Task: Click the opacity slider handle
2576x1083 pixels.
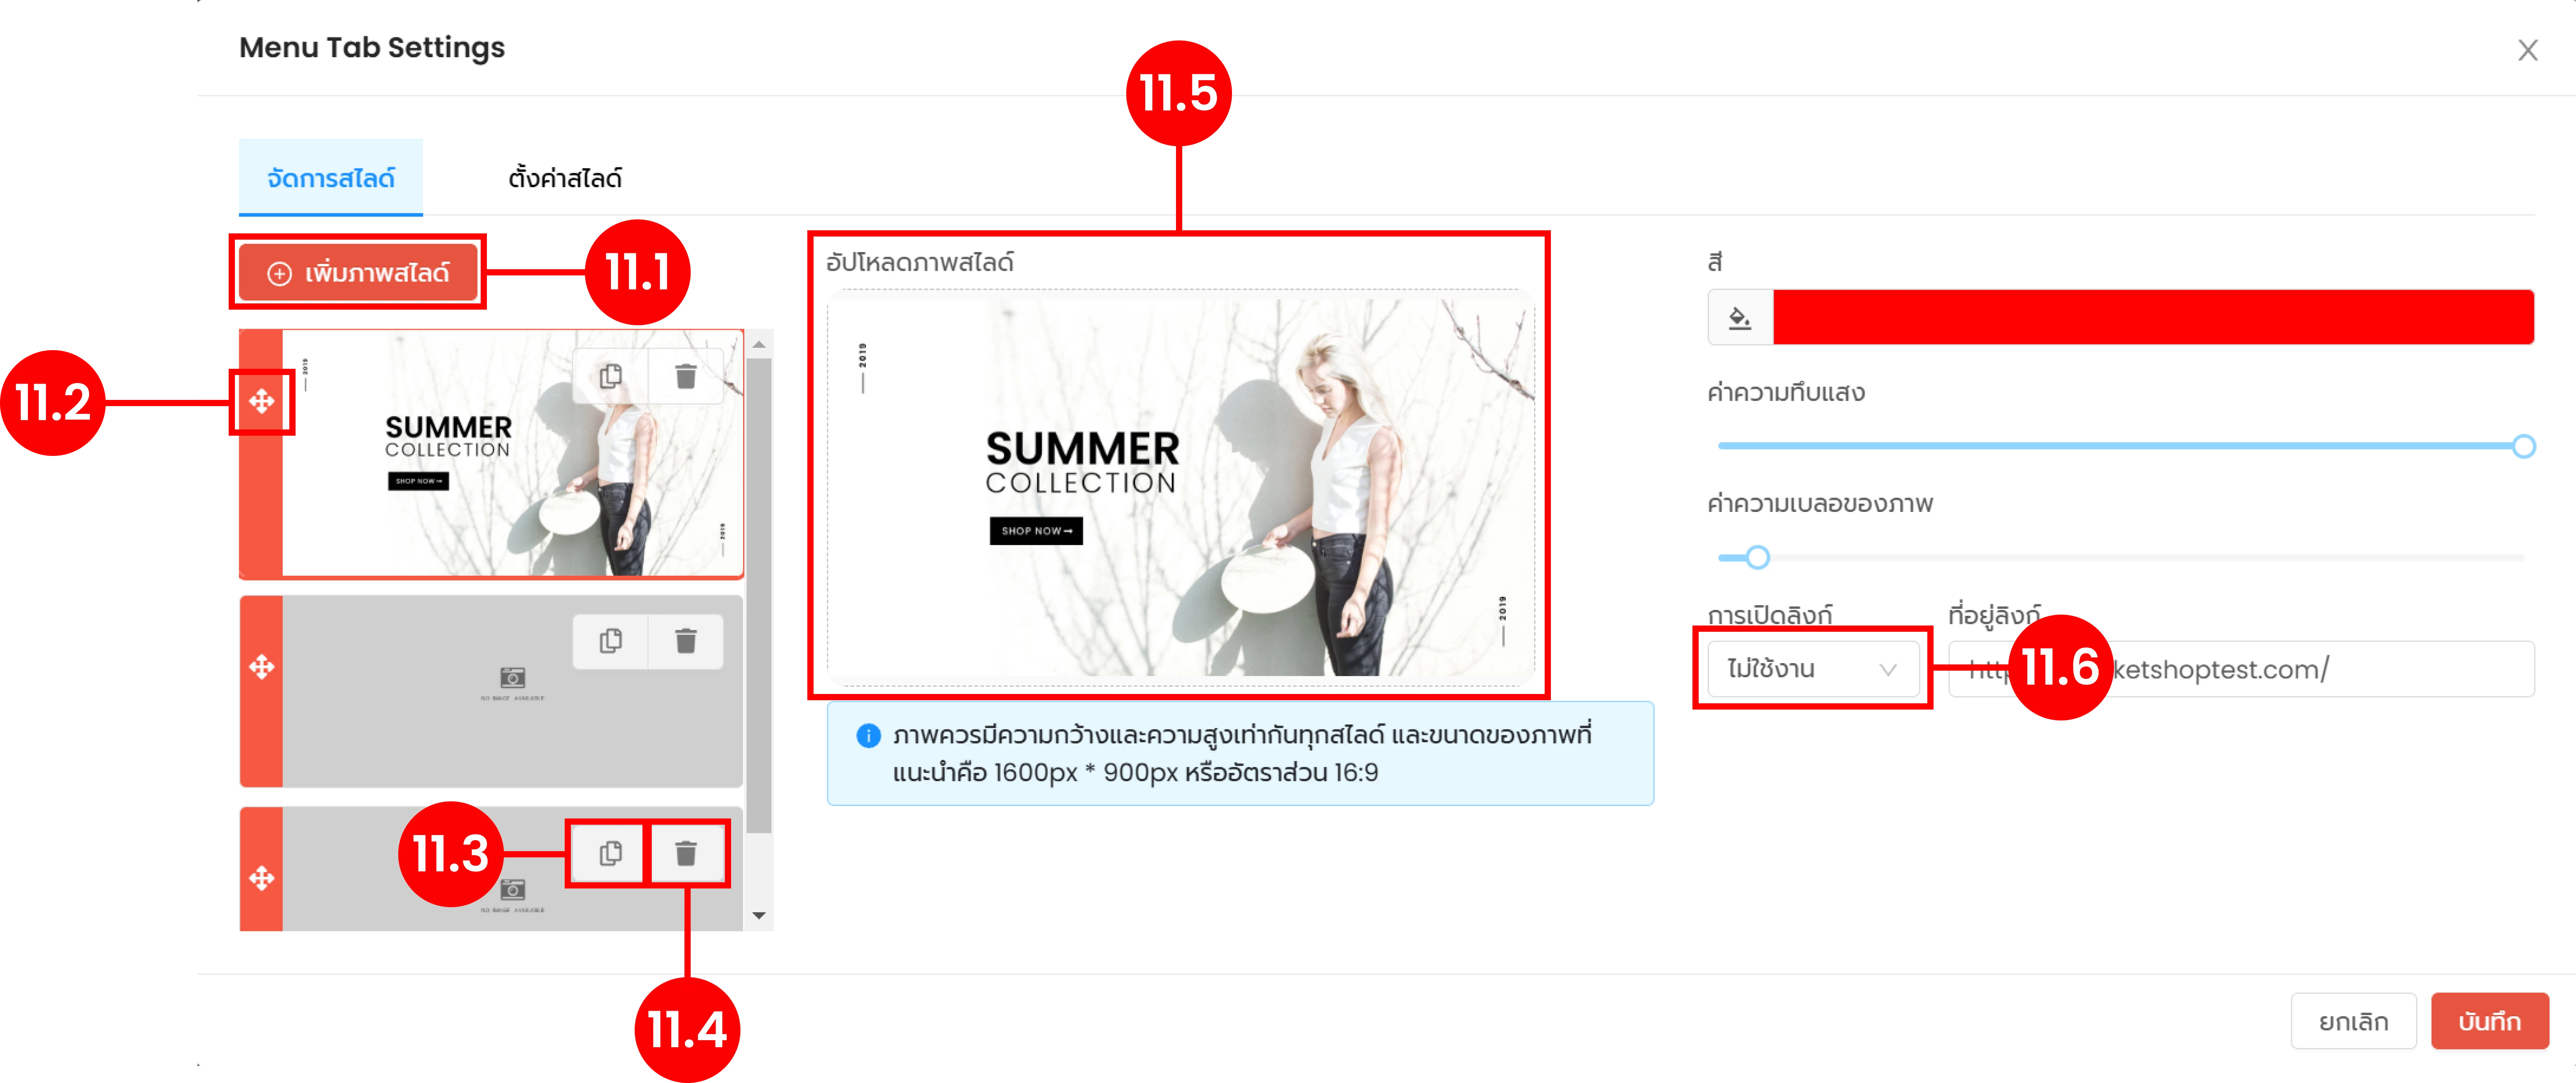Action: pyautogui.click(x=2523, y=446)
